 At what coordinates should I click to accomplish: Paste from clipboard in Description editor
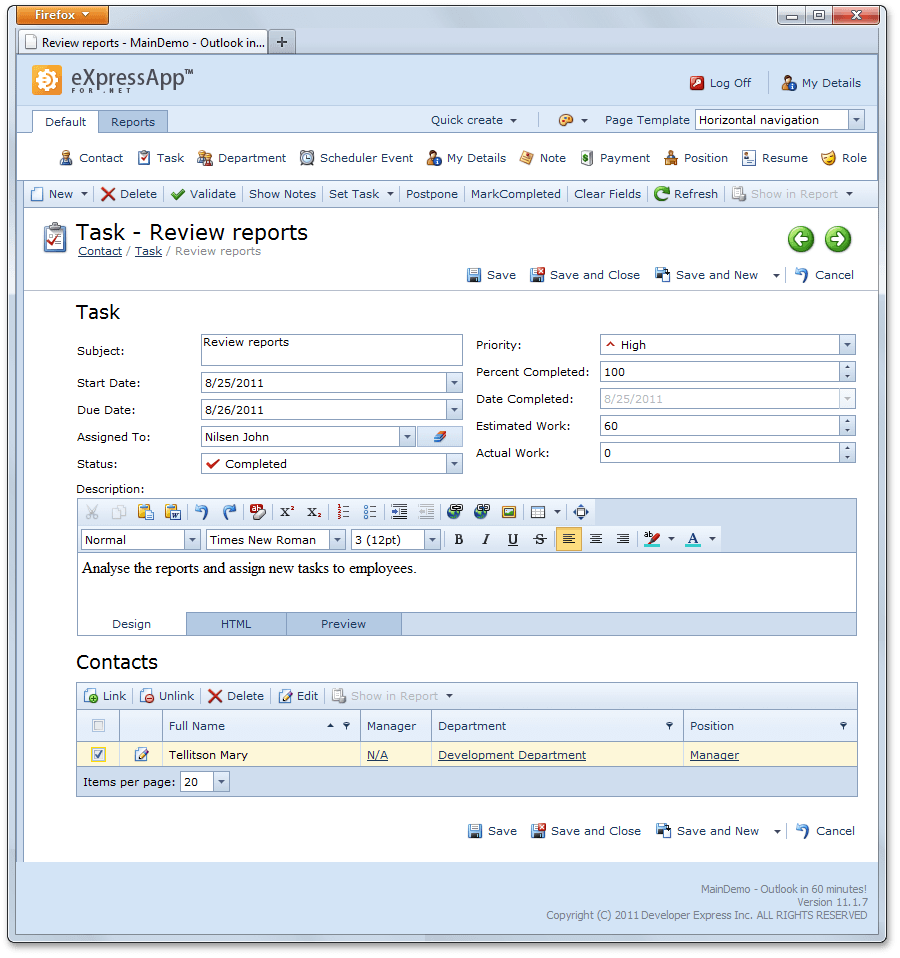tap(145, 512)
